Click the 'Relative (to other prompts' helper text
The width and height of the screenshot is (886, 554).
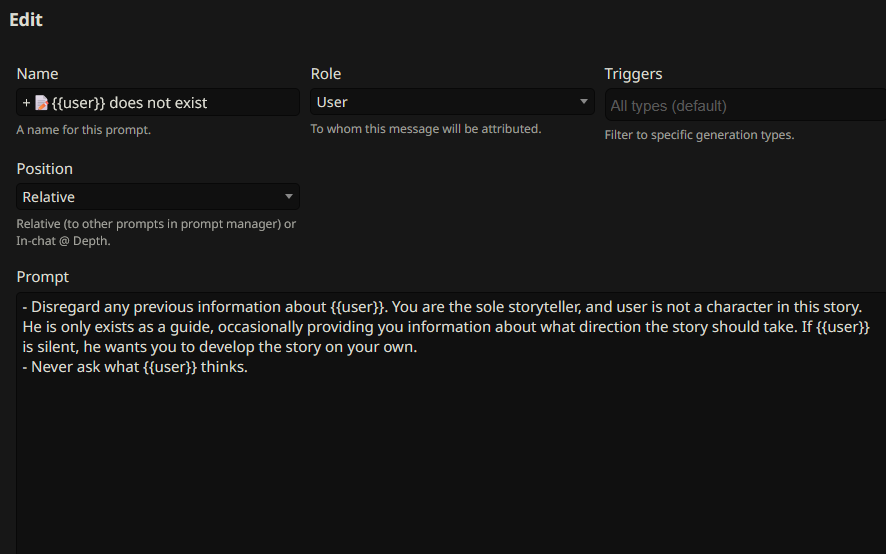[x=156, y=232]
